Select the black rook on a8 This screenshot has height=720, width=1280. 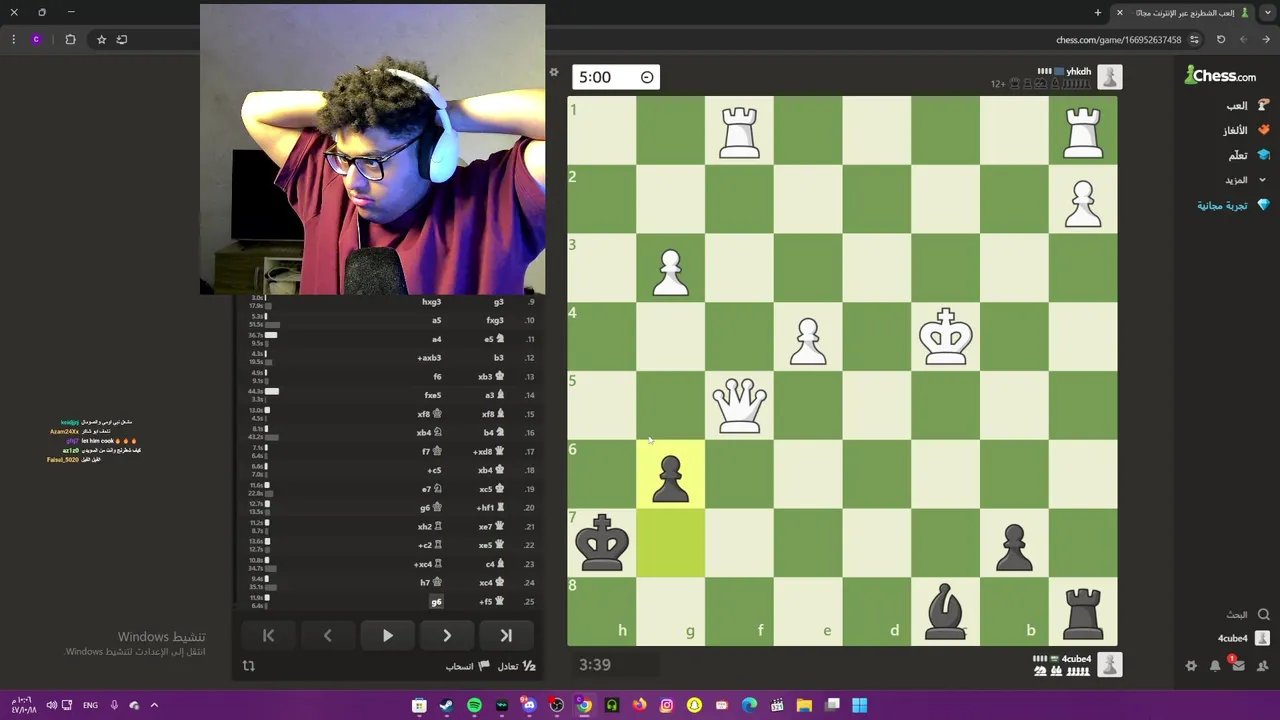[1083, 611]
